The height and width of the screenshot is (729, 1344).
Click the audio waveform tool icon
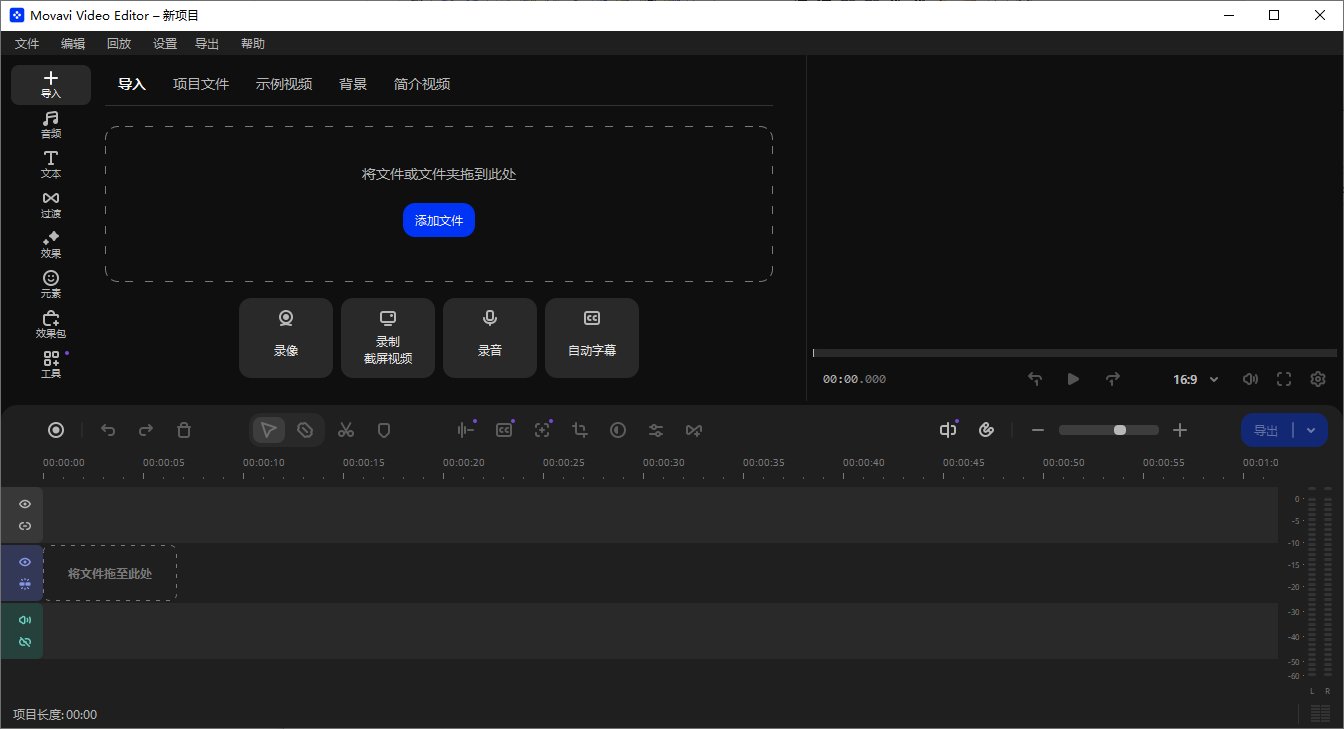pos(465,430)
